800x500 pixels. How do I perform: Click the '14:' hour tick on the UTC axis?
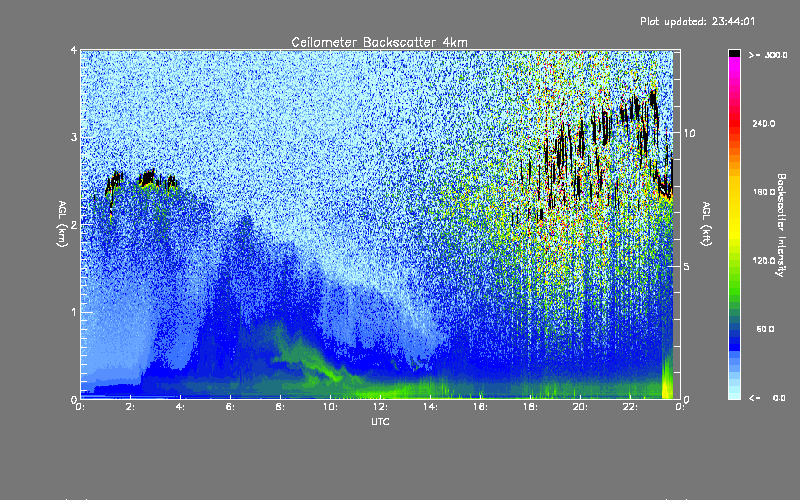[431, 407]
